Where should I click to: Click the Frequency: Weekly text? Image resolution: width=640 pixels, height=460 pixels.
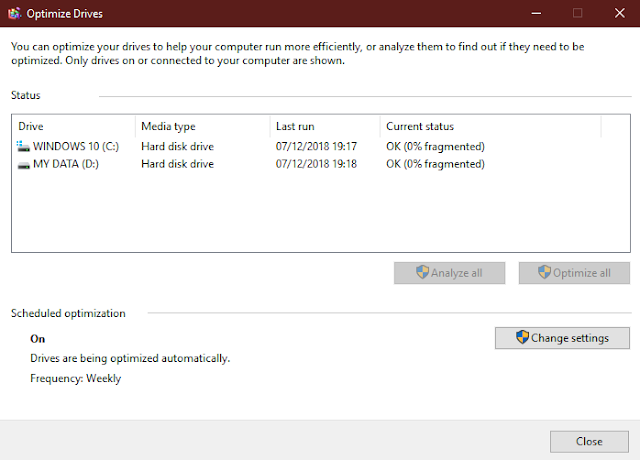pyautogui.click(x=76, y=378)
